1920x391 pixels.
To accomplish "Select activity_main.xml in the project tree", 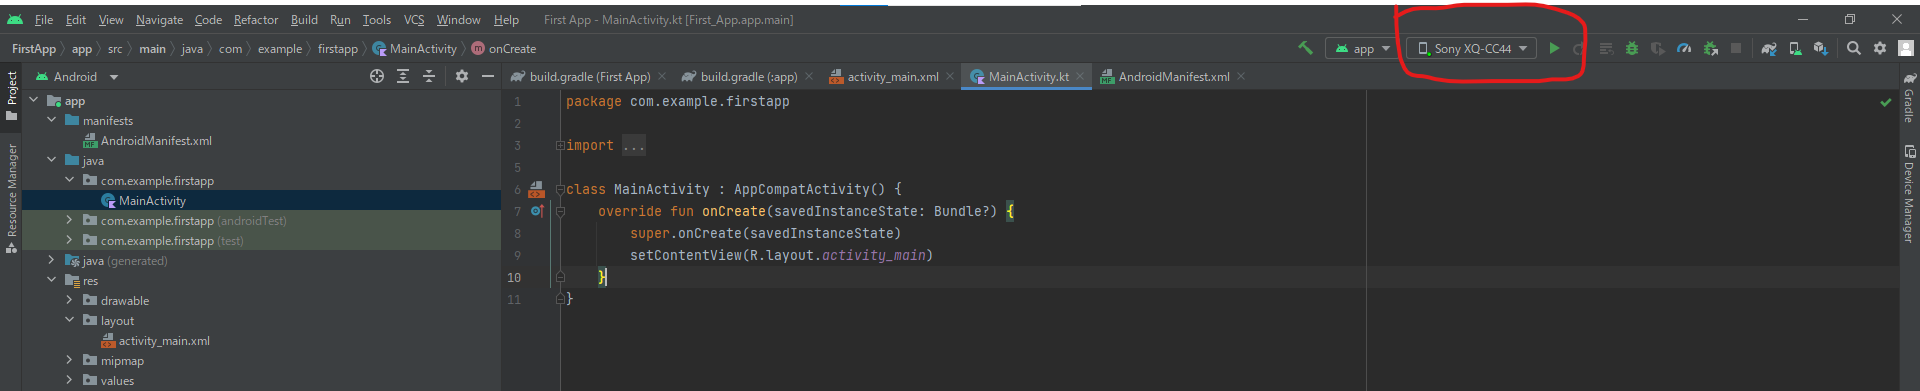I will tap(164, 340).
